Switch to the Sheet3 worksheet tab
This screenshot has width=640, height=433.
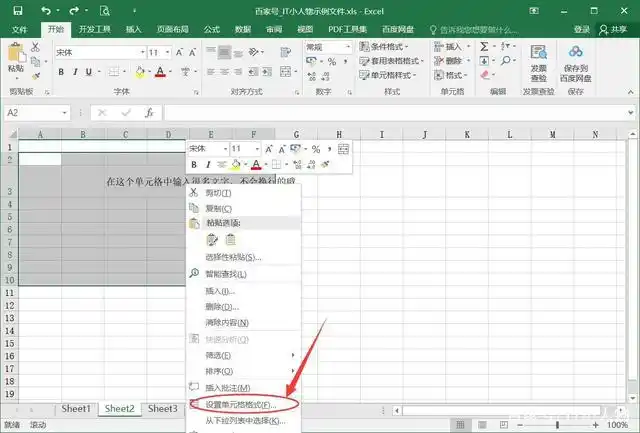click(163, 409)
